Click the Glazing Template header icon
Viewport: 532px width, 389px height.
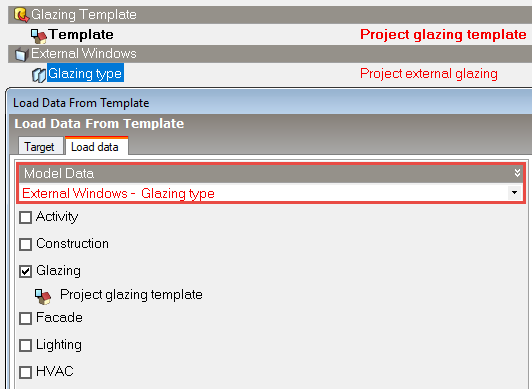(21, 15)
